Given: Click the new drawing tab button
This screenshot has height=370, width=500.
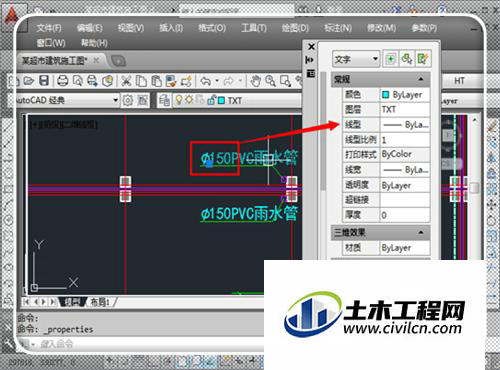Looking at the screenshot, I should (x=118, y=61).
